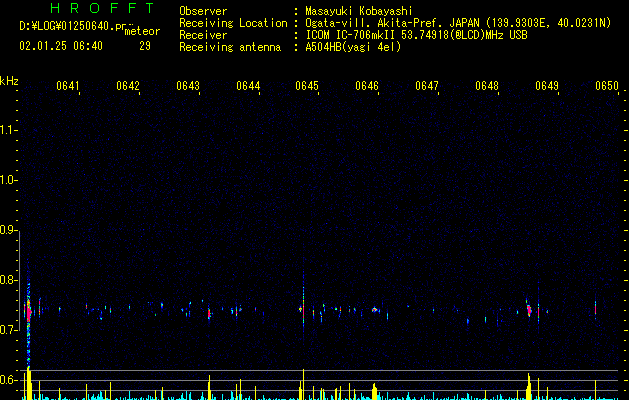Click the 0647 time marker
Viewport: 629px width, 400px height.
point(427,86)
